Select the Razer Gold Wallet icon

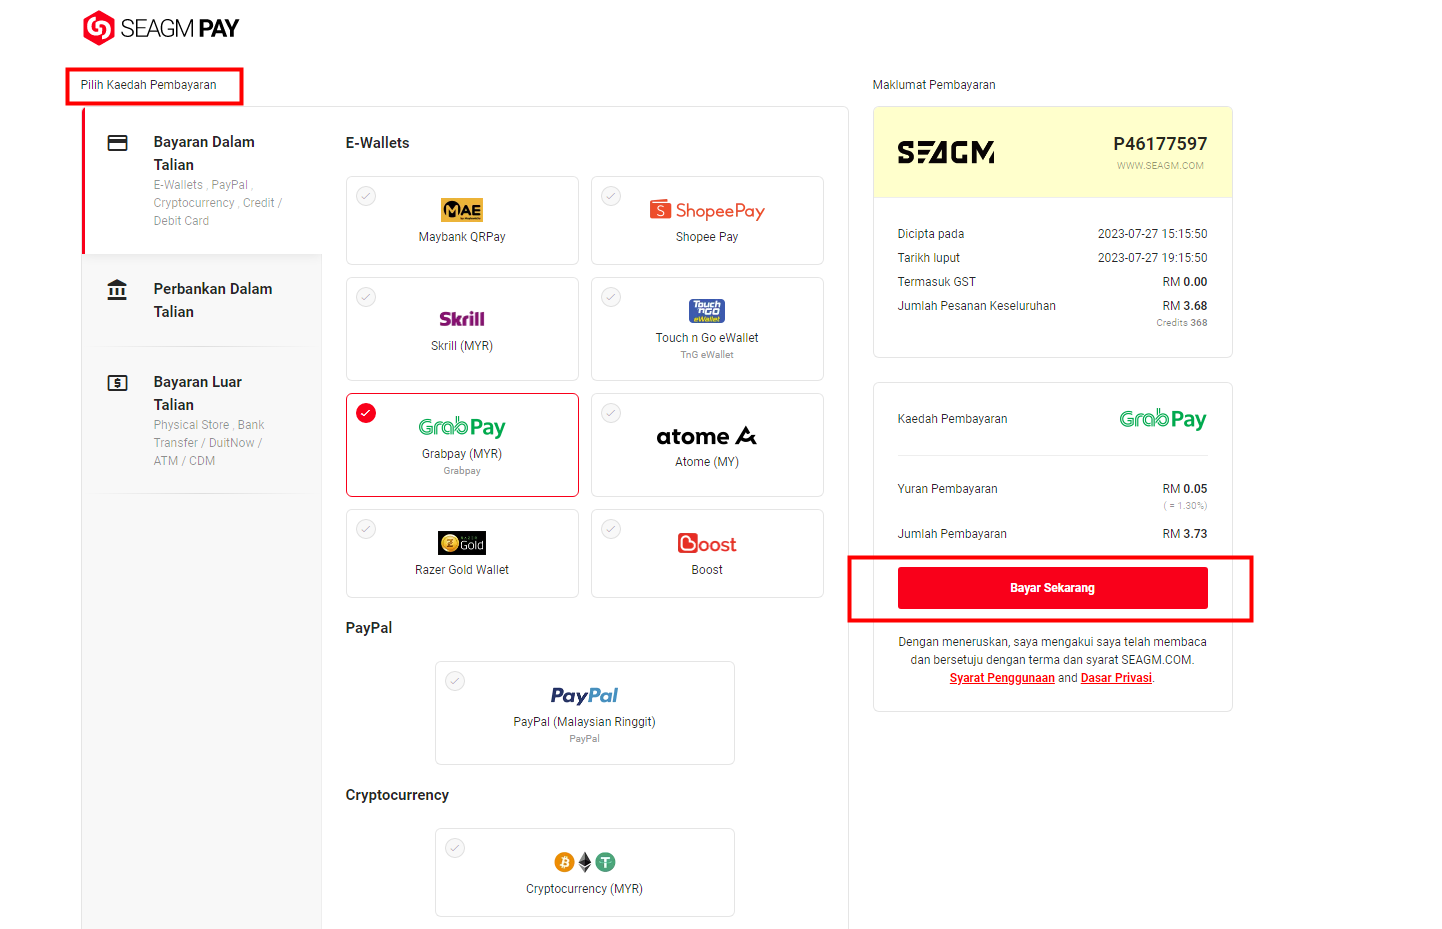pyautogui.click(x=462, y=543)
